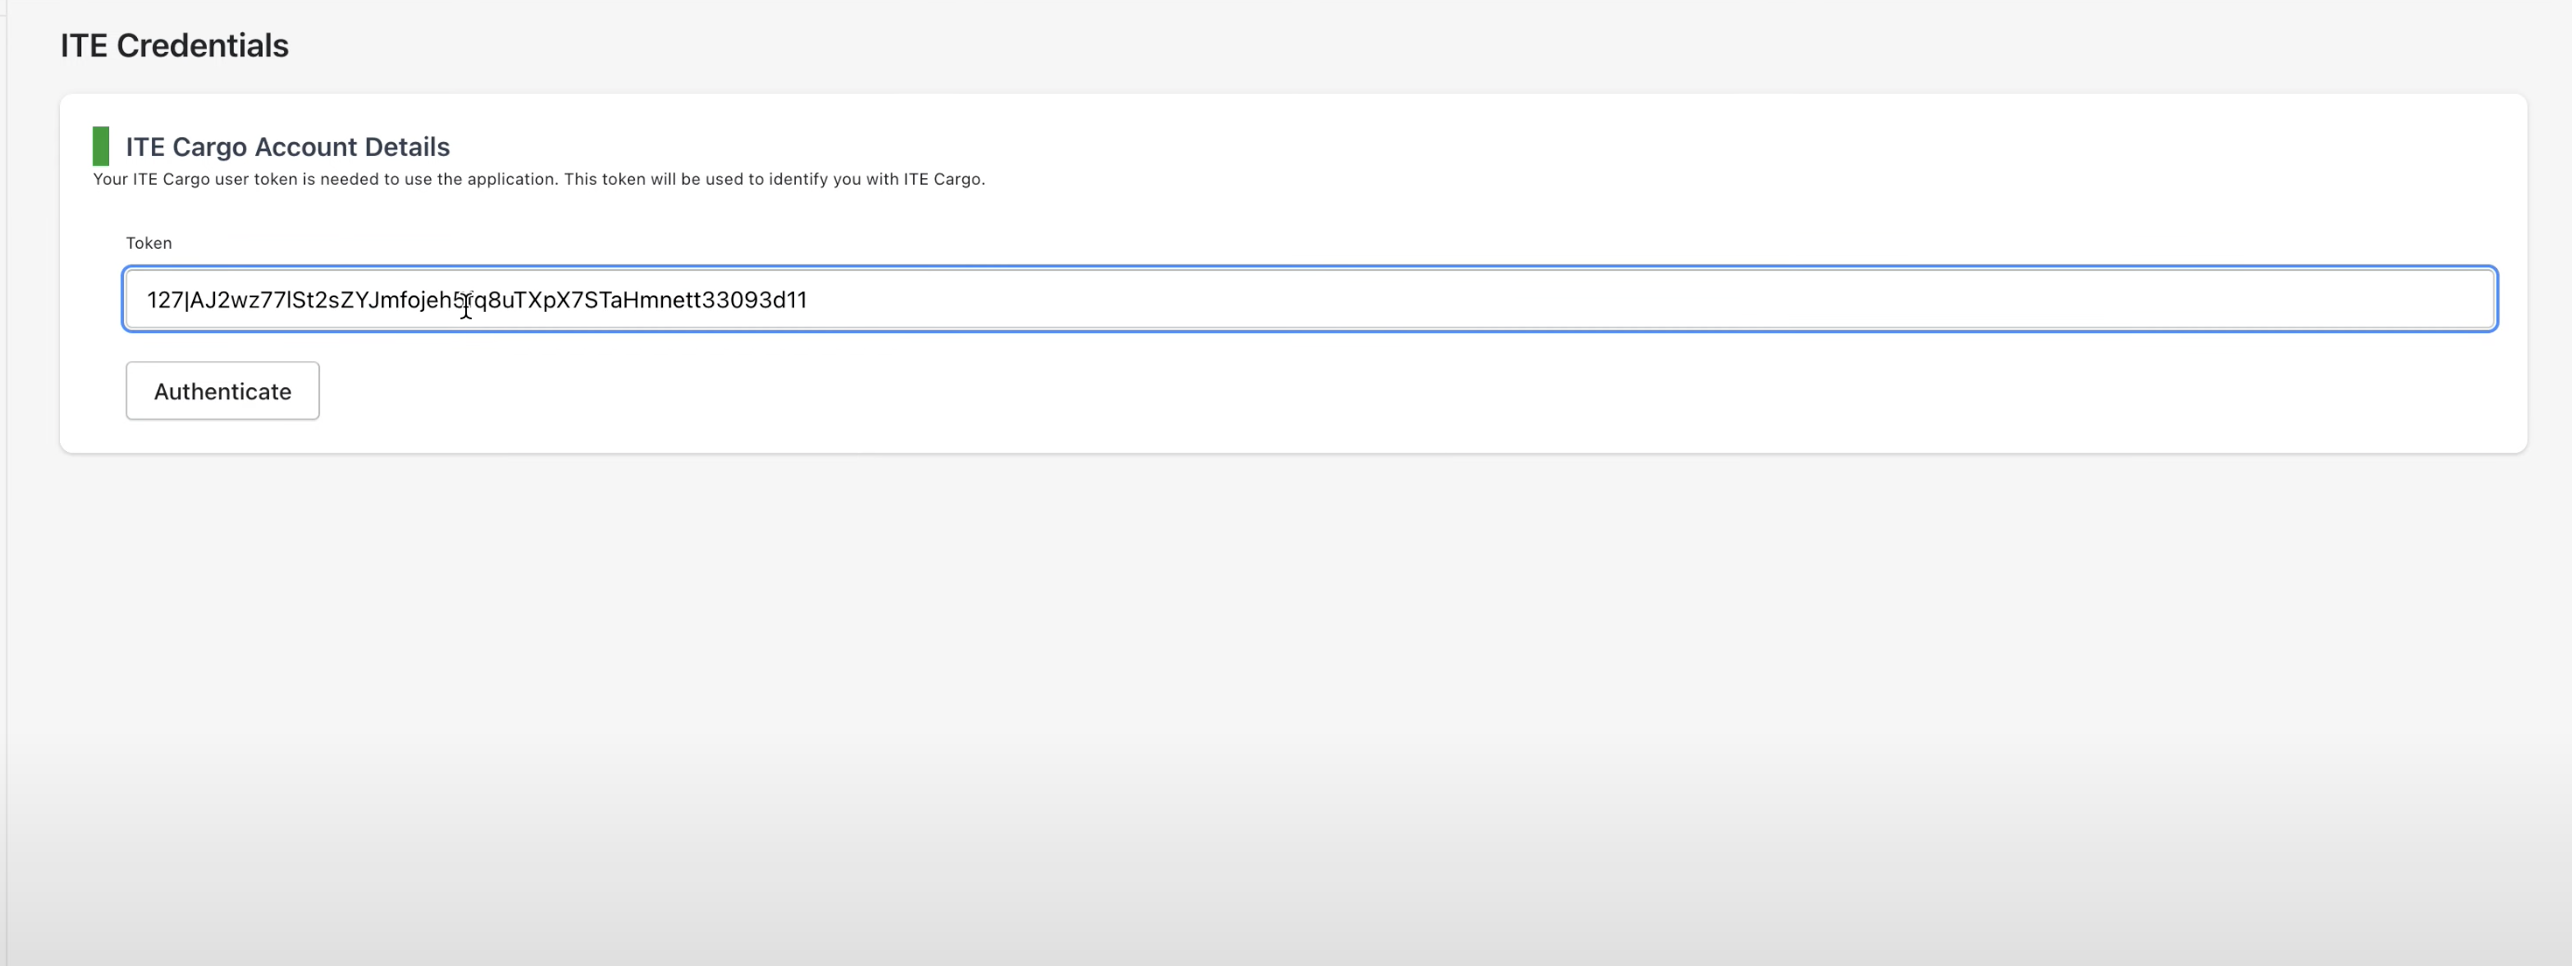2572x966 pixels.
Task: Click the Authenticate button
Action: 222,391
